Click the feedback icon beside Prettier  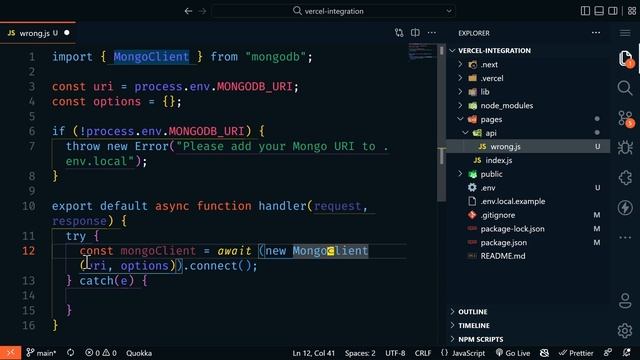[608, 353]
